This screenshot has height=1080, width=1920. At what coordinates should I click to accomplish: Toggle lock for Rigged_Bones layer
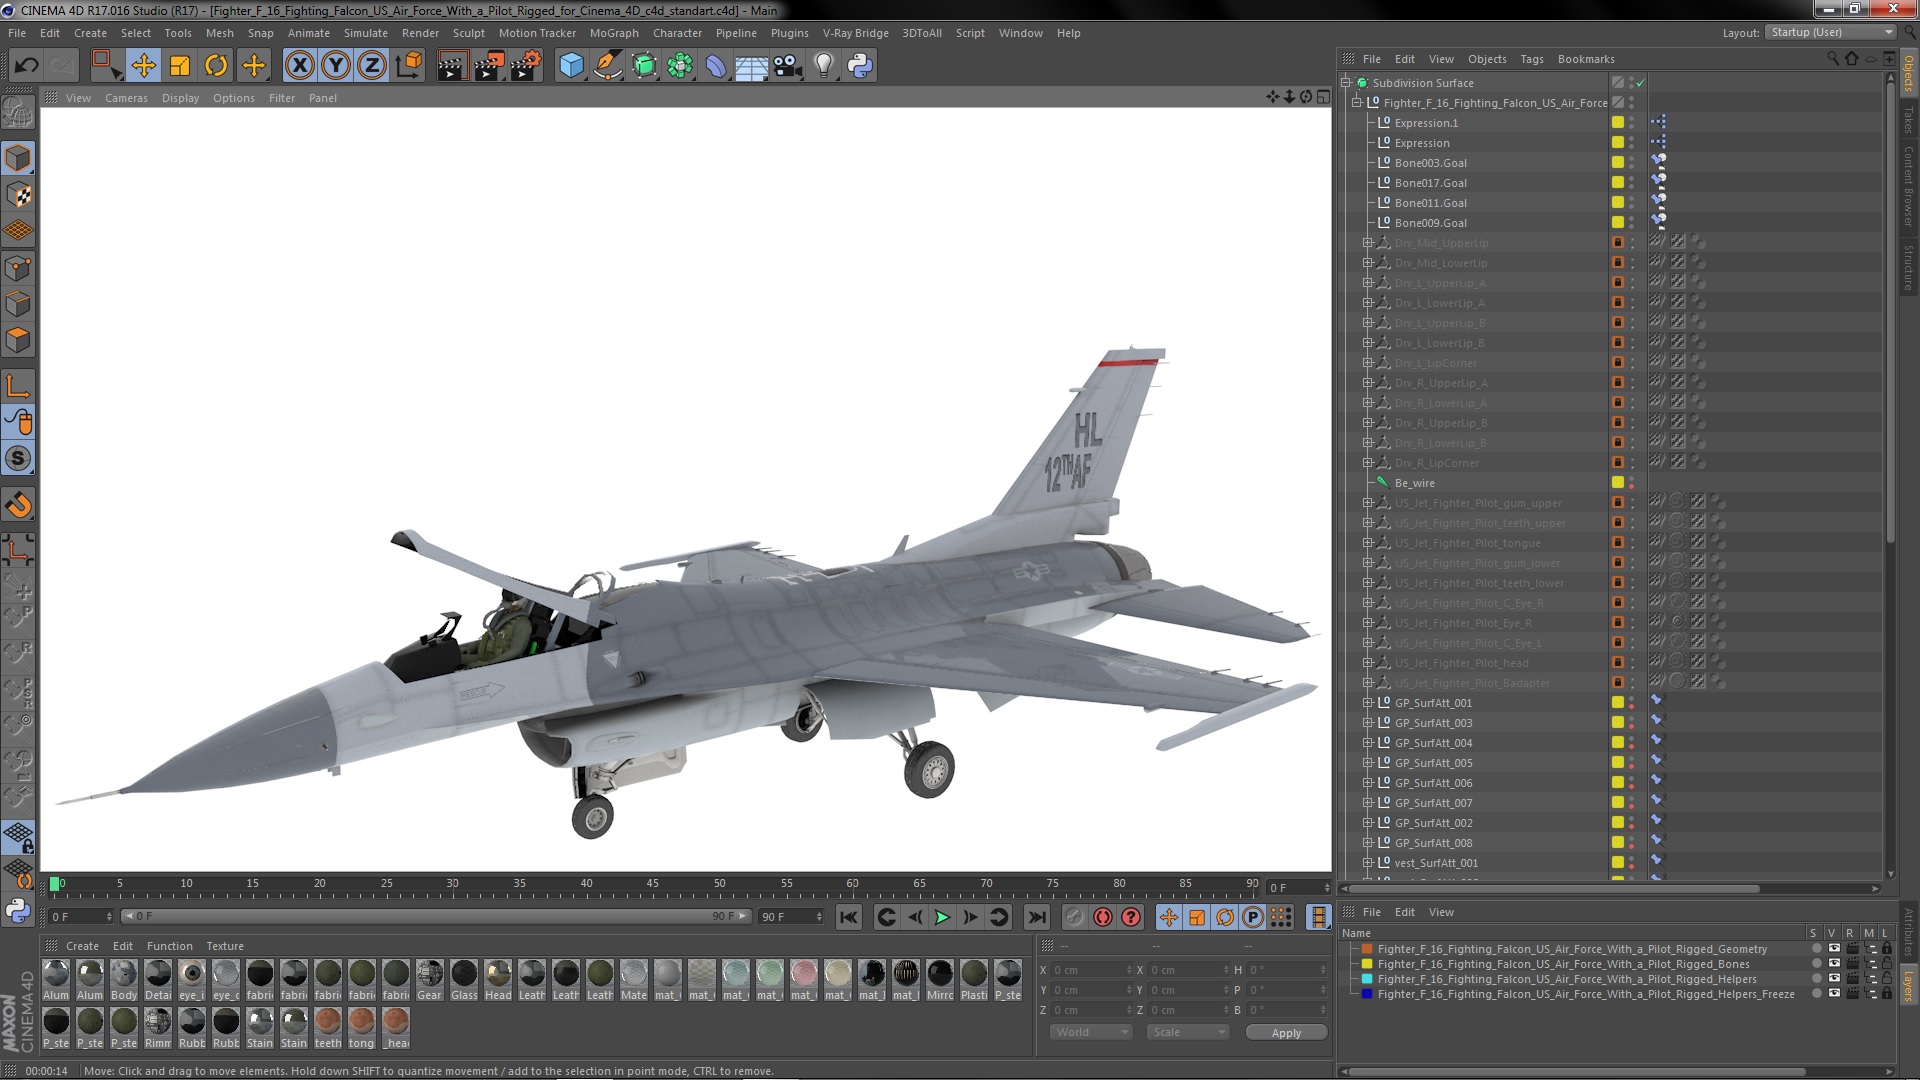click(1887, 964)
